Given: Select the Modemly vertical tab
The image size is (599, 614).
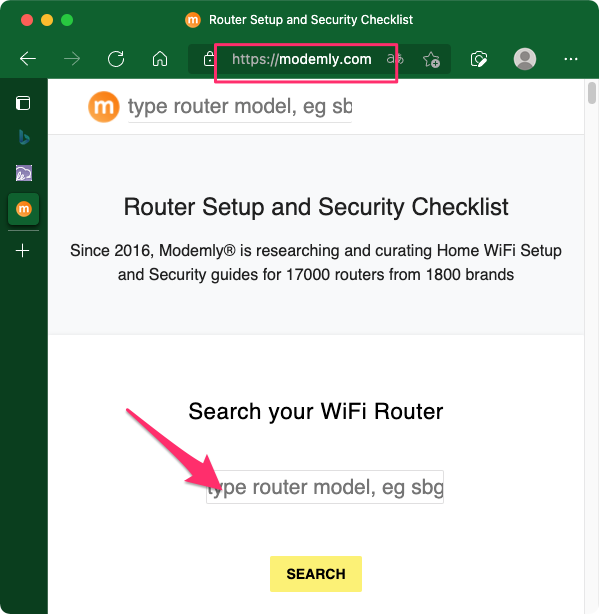Looking at the screenshot, I should [23, 209].
